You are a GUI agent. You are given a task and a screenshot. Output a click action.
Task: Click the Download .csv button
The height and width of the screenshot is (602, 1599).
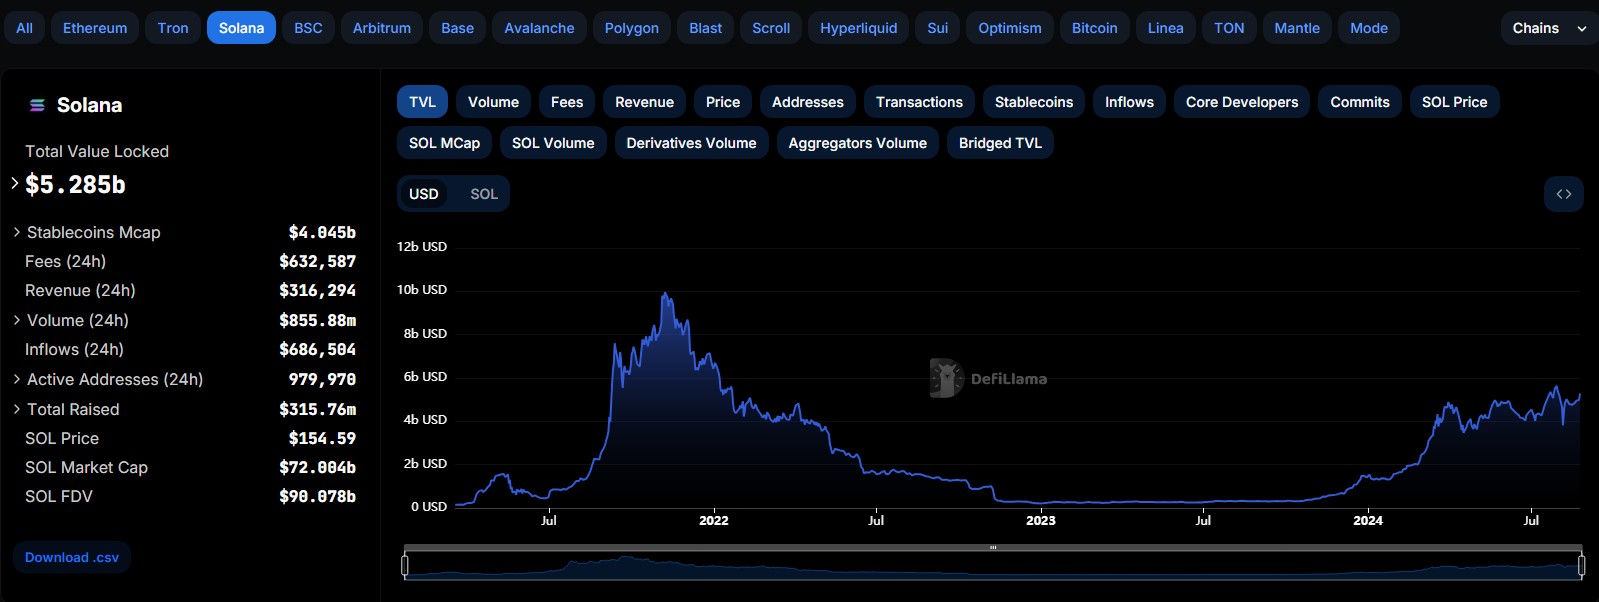(x=72, y=558)
